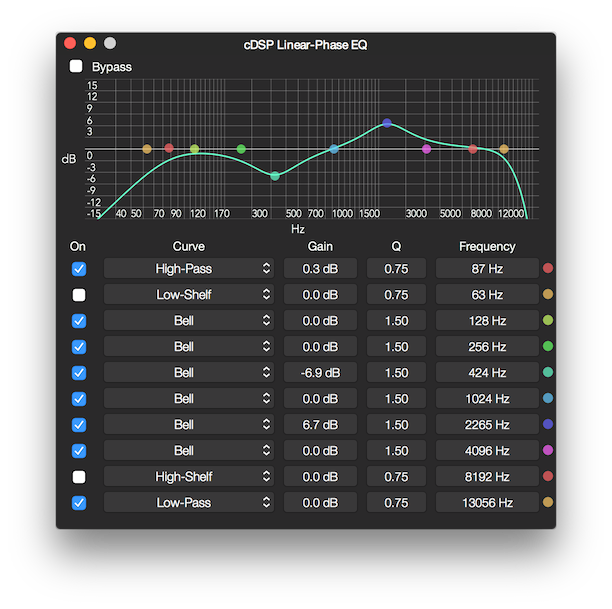Uncheck the 128 Hz Bell band

pyautogui.click(x=79, y=321)
